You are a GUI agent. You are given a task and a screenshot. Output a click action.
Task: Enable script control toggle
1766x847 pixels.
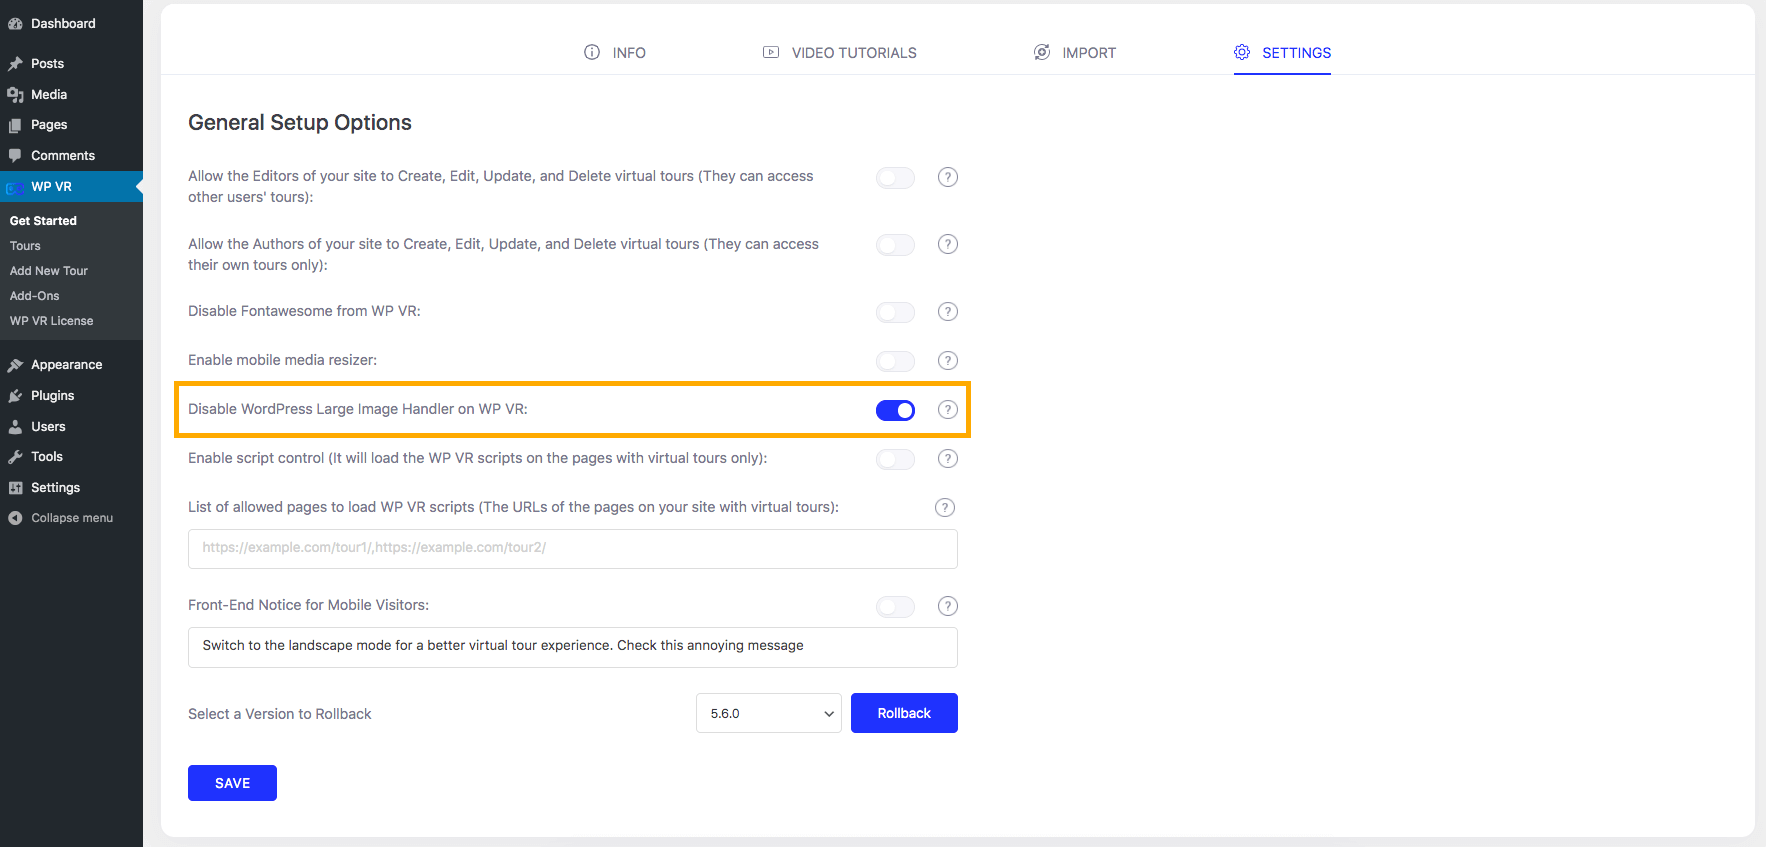click(896, 459)
